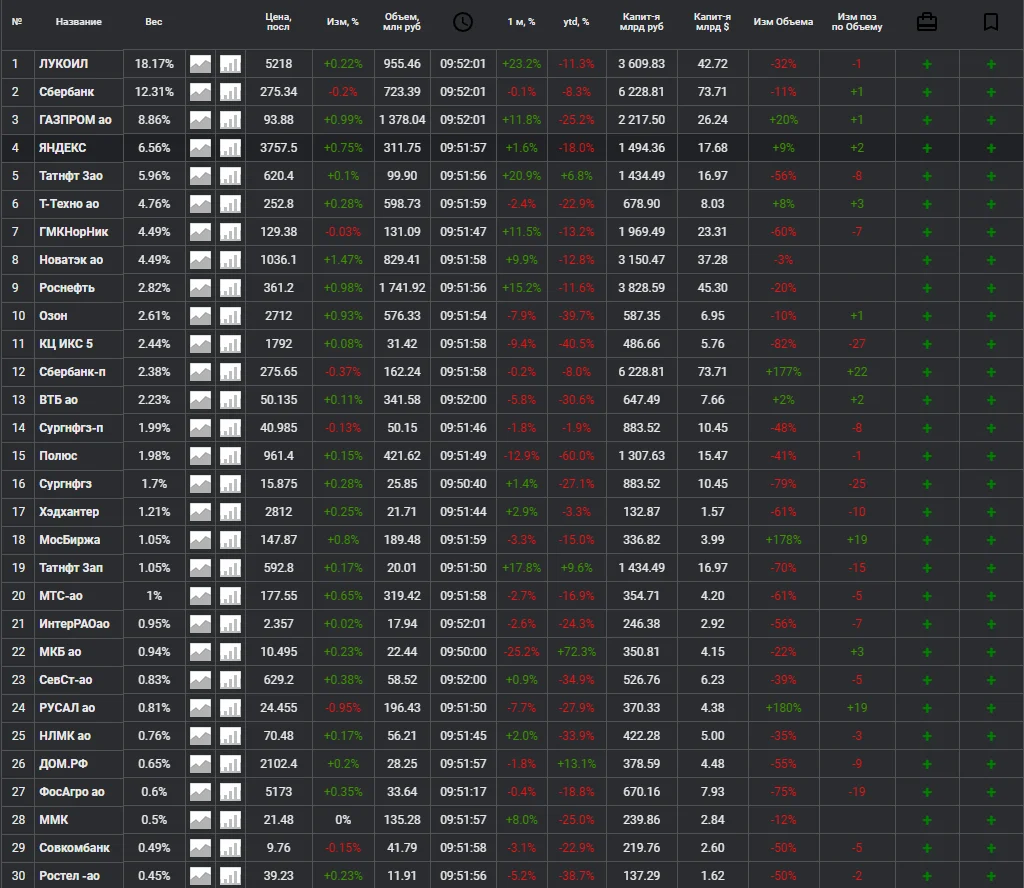Open the bar chart icon for ЛУКОИЛ
1024x888 pixels.
pos(231,64)
